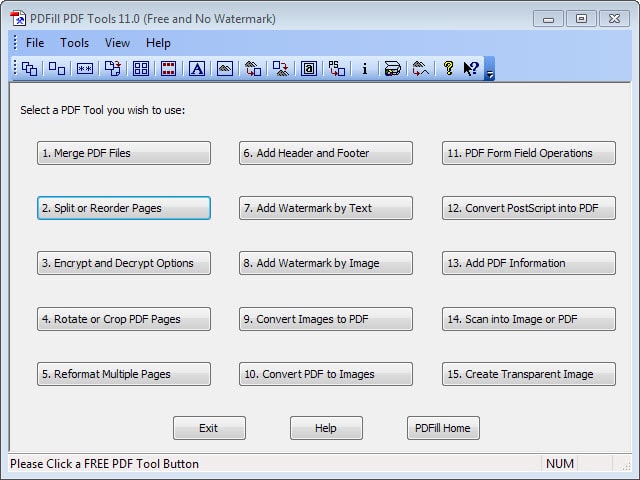This screenshot has height=480, width=640.
Task: Select 4. Rotate or Crop PDF Pages
Action: pyautogui.click(x=124, y=319)
